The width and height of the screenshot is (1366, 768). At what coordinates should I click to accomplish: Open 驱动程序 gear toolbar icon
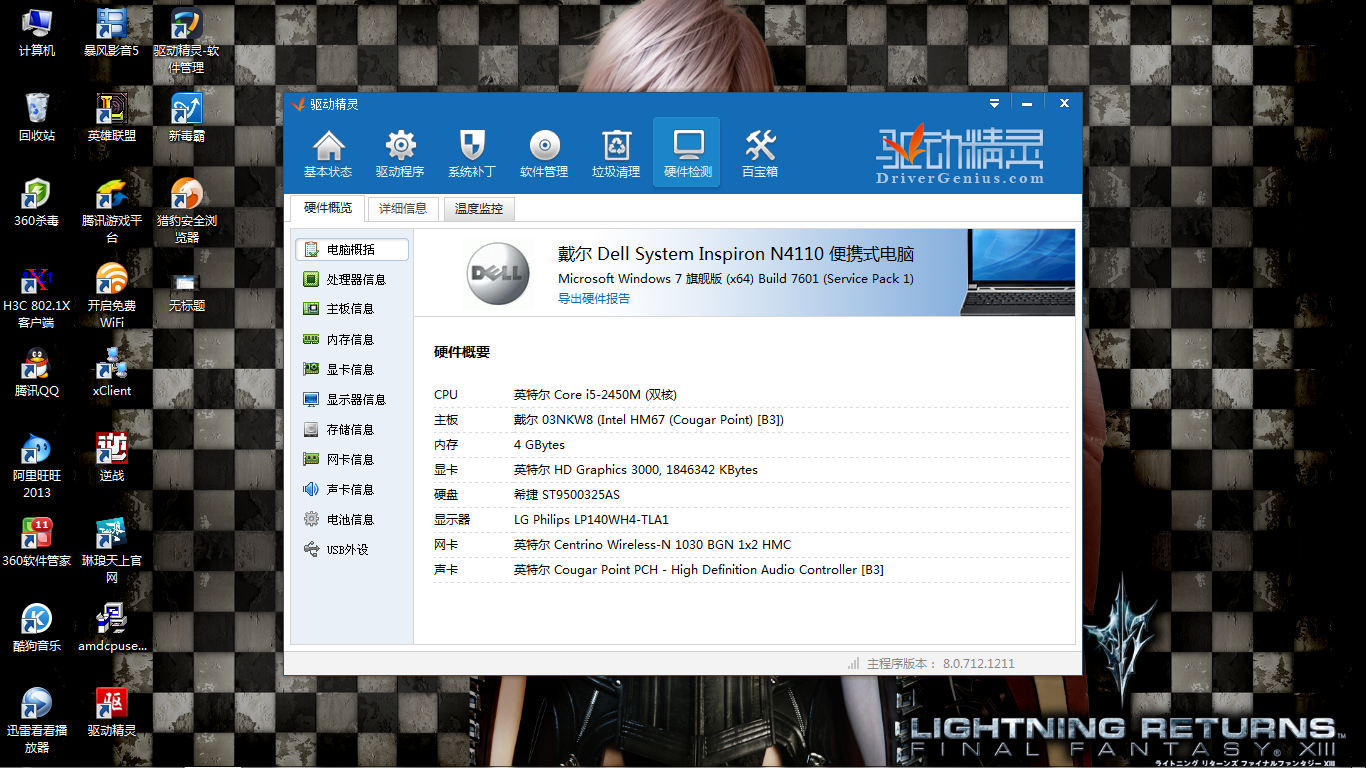coord(400,153)
